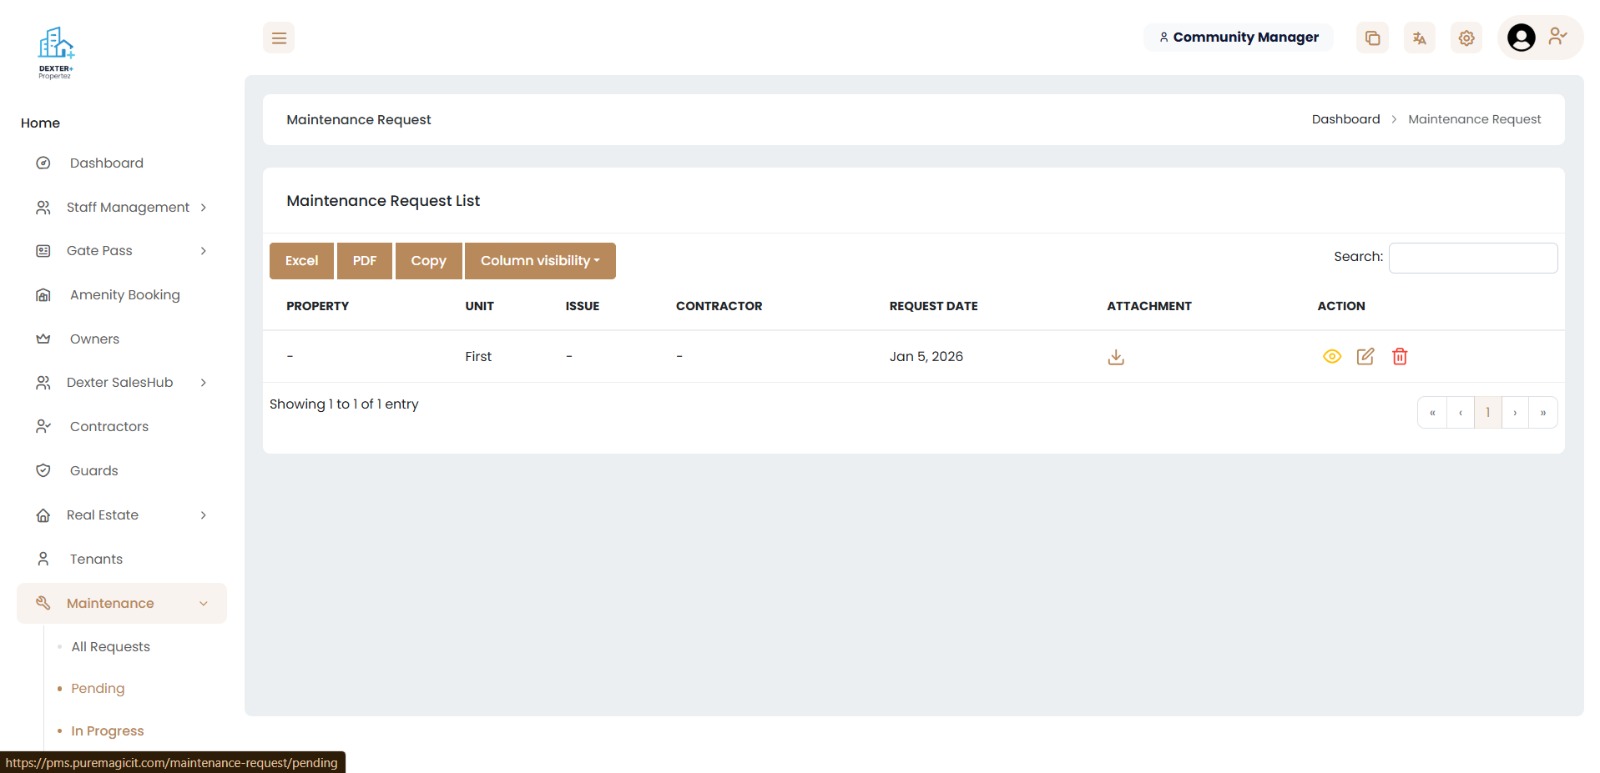Screen dimensions: 1600x773
Task: Open the user profile avatar
Action: (x=1521, y=38)
